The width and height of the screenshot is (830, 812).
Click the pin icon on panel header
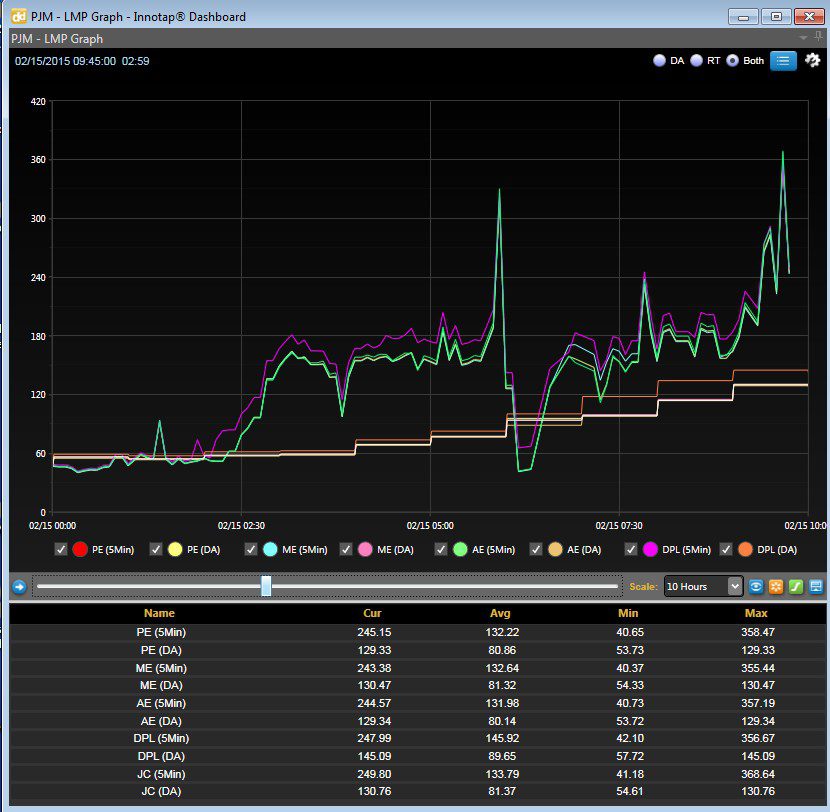coord(818,37)
